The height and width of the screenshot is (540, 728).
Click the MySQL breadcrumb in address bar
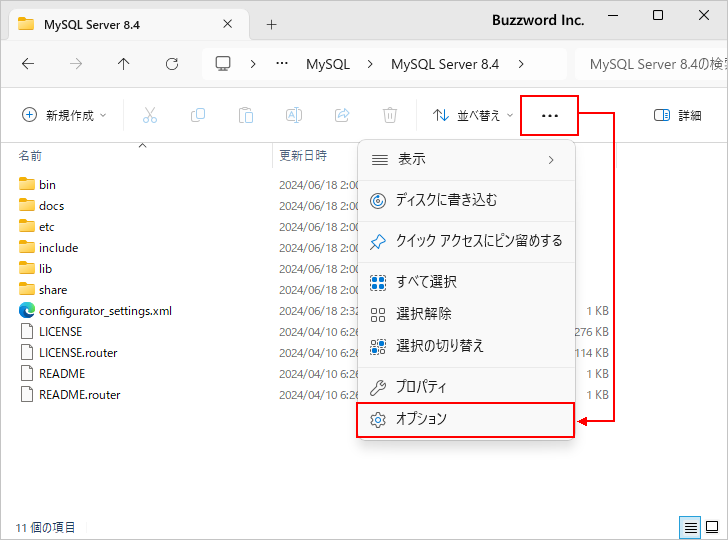tap(328, 64)
